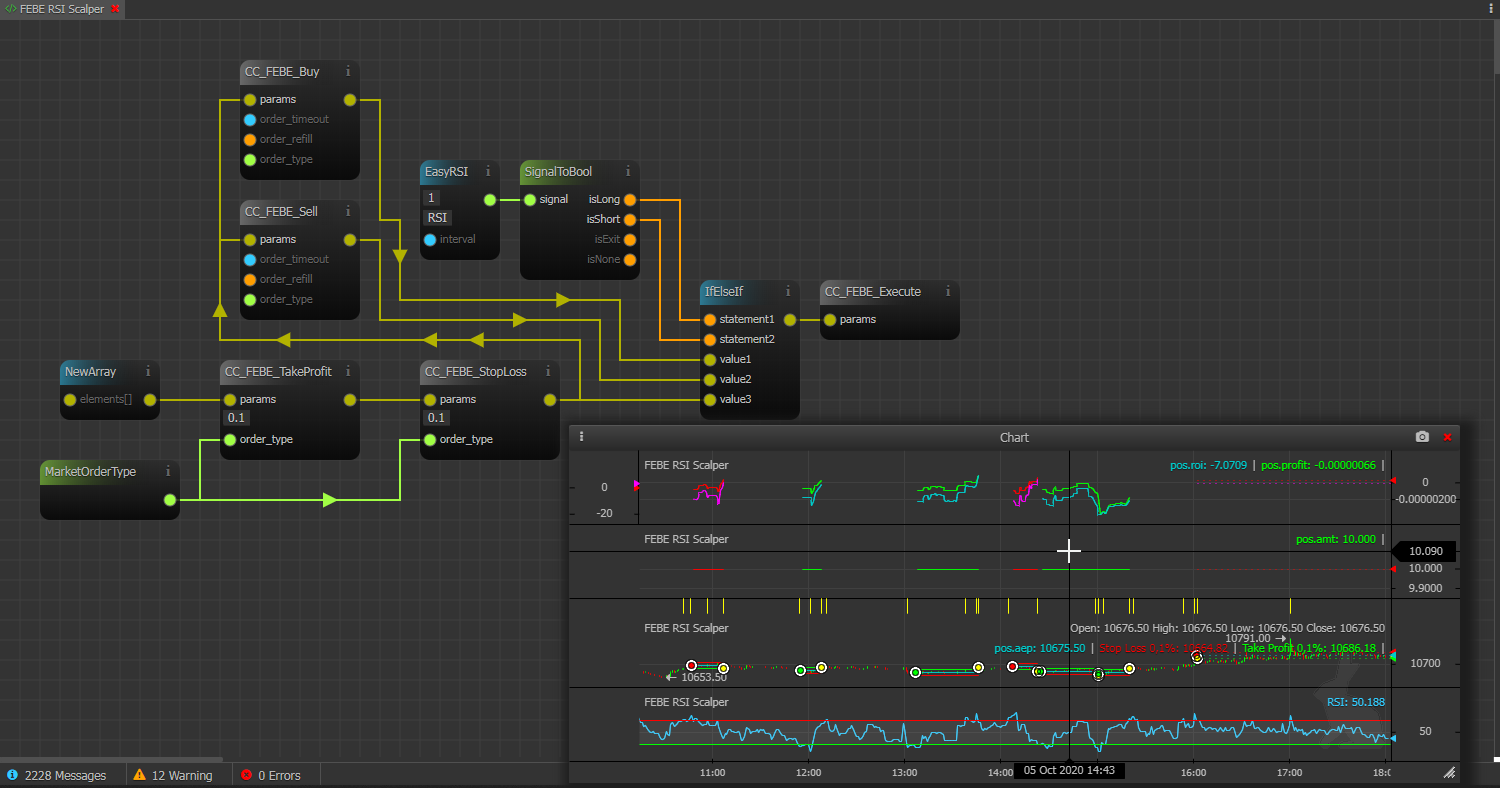
Task: Click the order_timeout port on CC_FEBE_Buy
Action: click(250, 119)
